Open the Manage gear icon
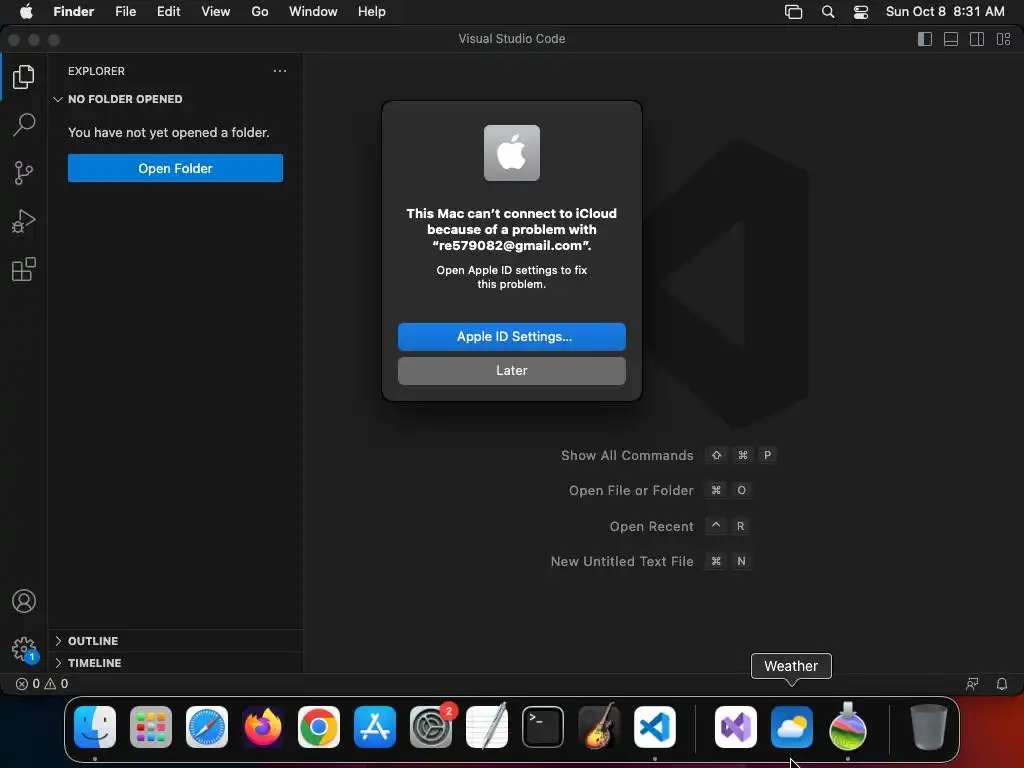 click(24, 649)
